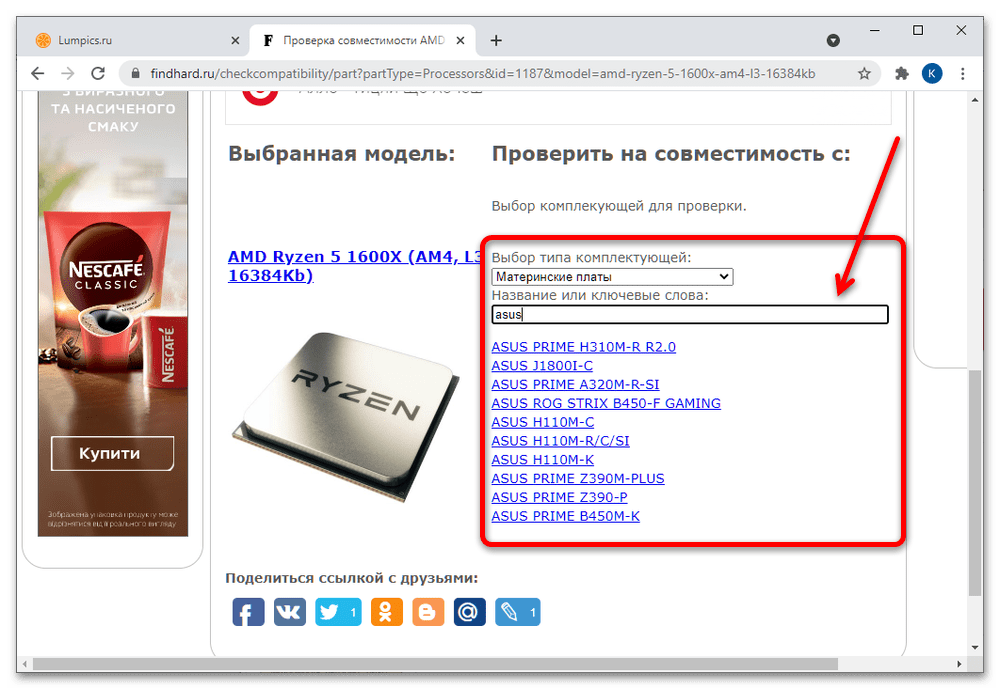1000x689 pixels.
Task: Bookmark this page with the star icon
Action: pyautogui.click(x=864, y=73)
